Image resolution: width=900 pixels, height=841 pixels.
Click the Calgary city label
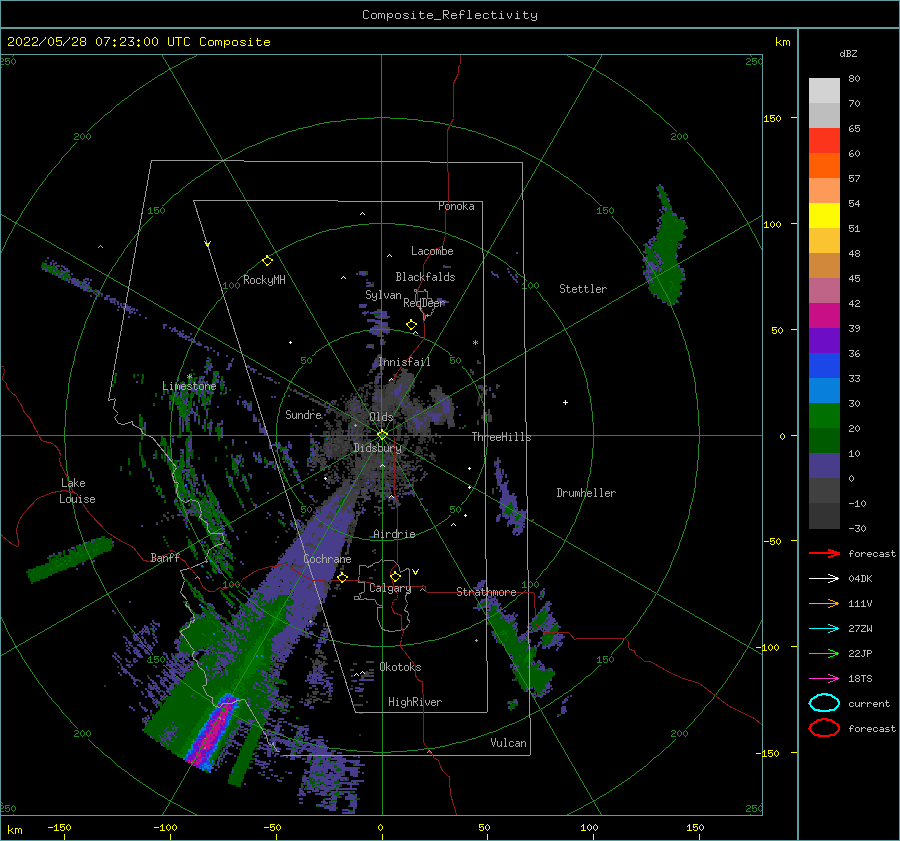click(x=390, y=588)
